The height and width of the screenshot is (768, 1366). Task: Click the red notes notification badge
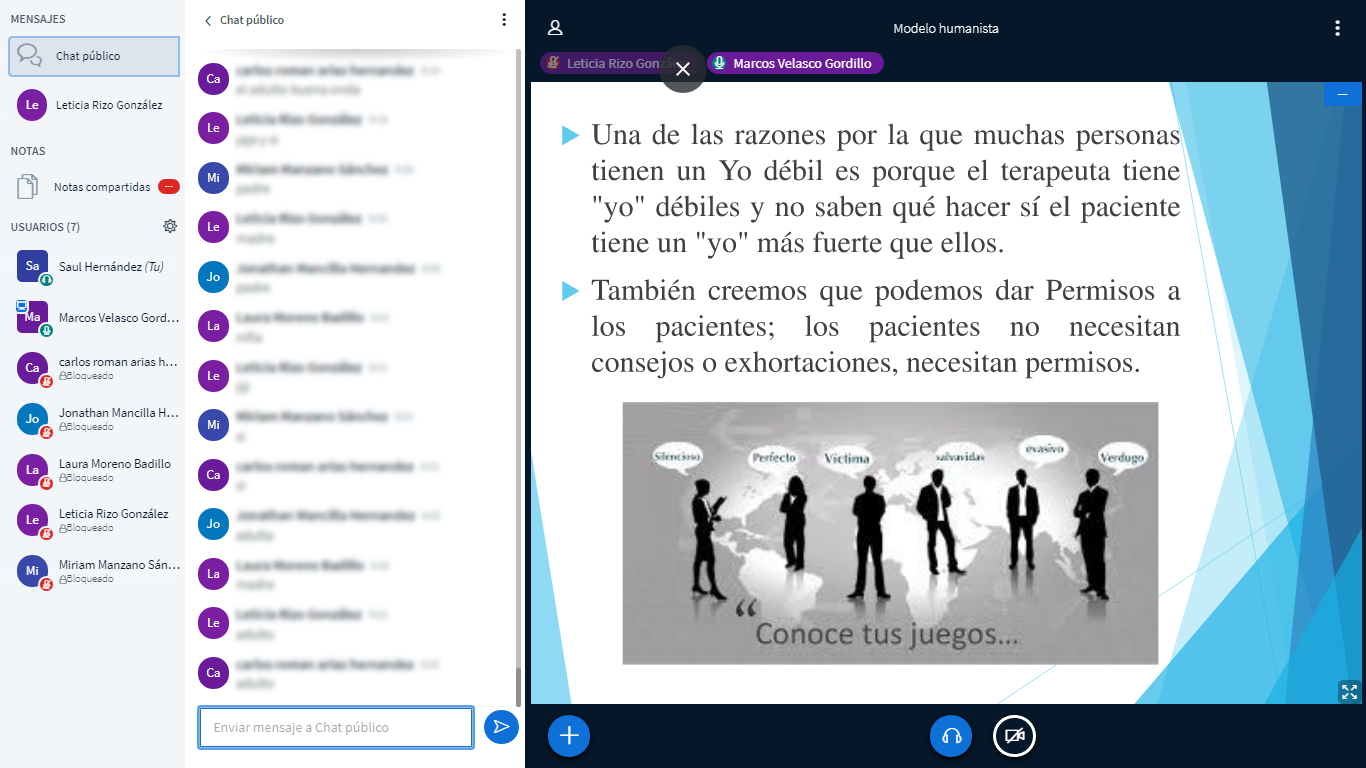[x=169, y=187]
